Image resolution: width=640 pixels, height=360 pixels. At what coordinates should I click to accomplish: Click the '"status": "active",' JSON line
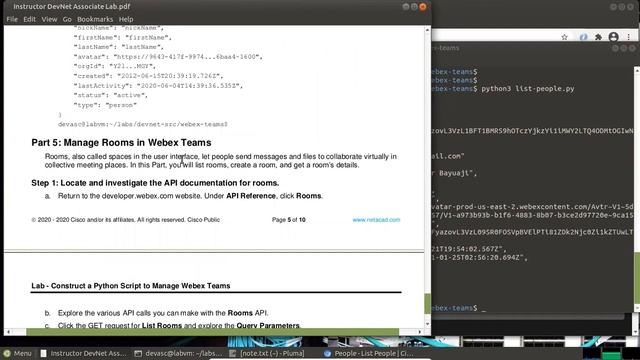111,95
